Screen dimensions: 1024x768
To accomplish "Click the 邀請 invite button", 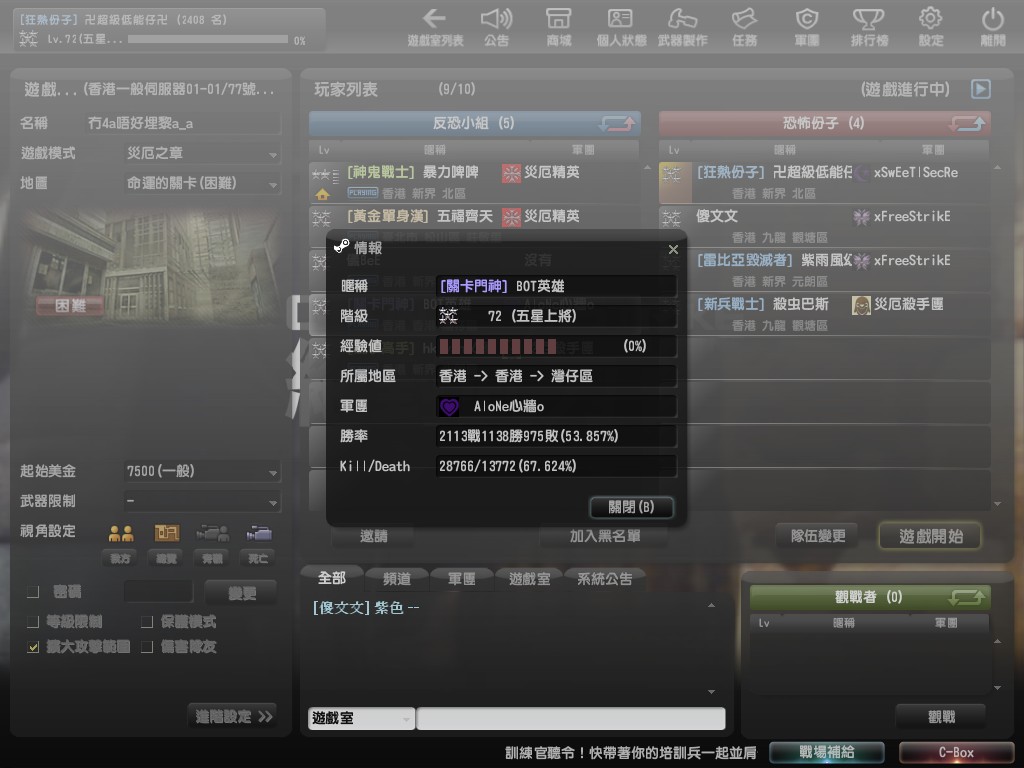I will click(x=374, y=536).
